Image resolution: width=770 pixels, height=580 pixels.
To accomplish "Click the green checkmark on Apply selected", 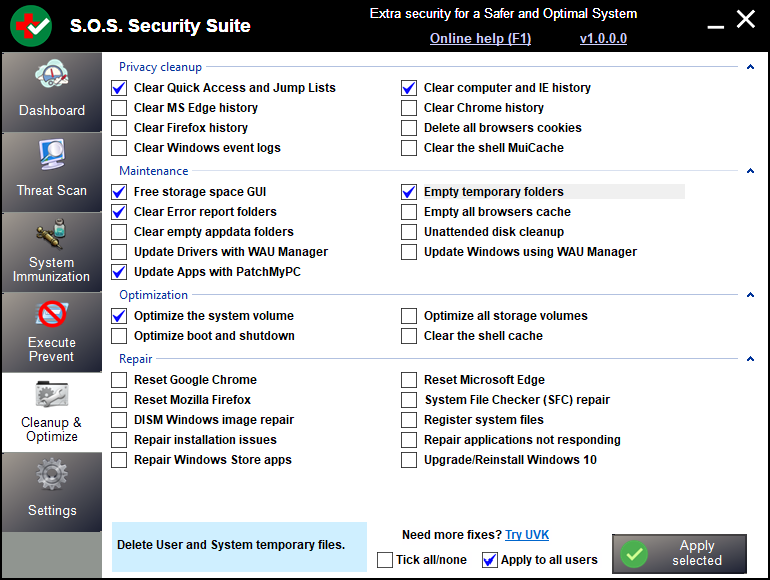I will tap(634, 553).
